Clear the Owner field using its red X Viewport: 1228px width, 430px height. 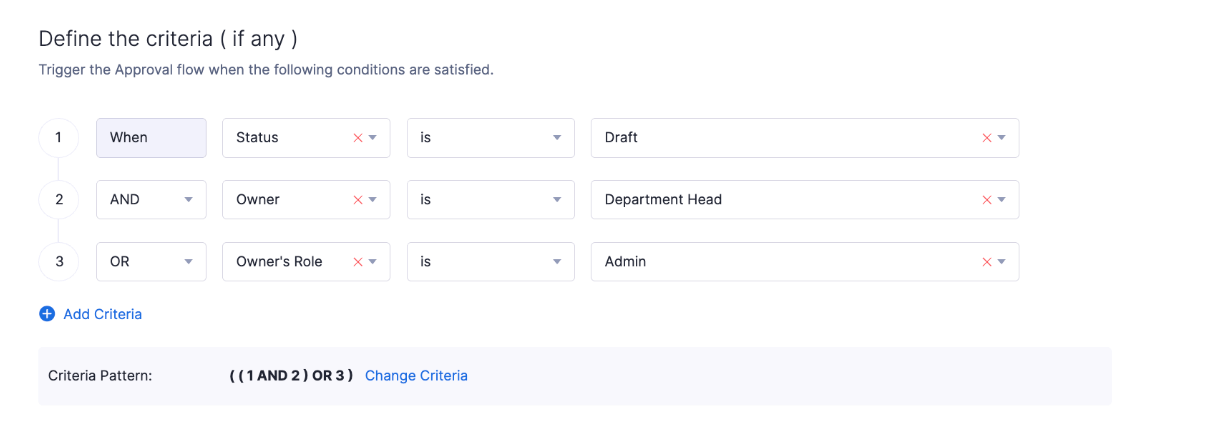point(358,200)
